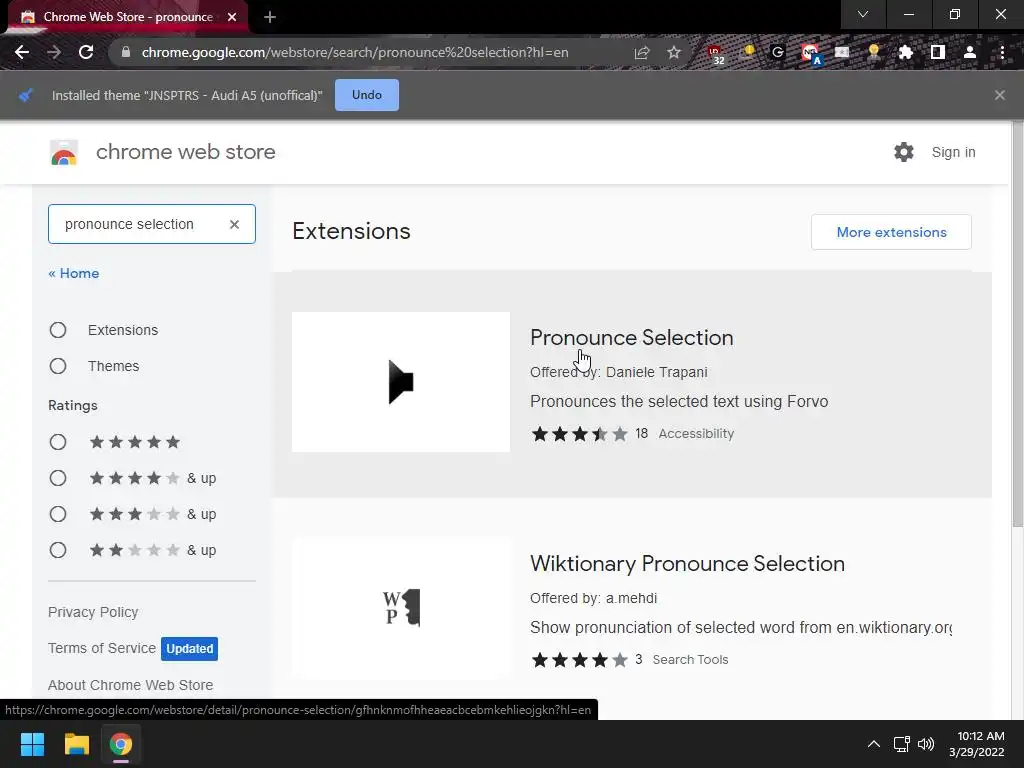
Task: Click the browser address bar URL
Action: pyautogui.click(x=355, y=52)
